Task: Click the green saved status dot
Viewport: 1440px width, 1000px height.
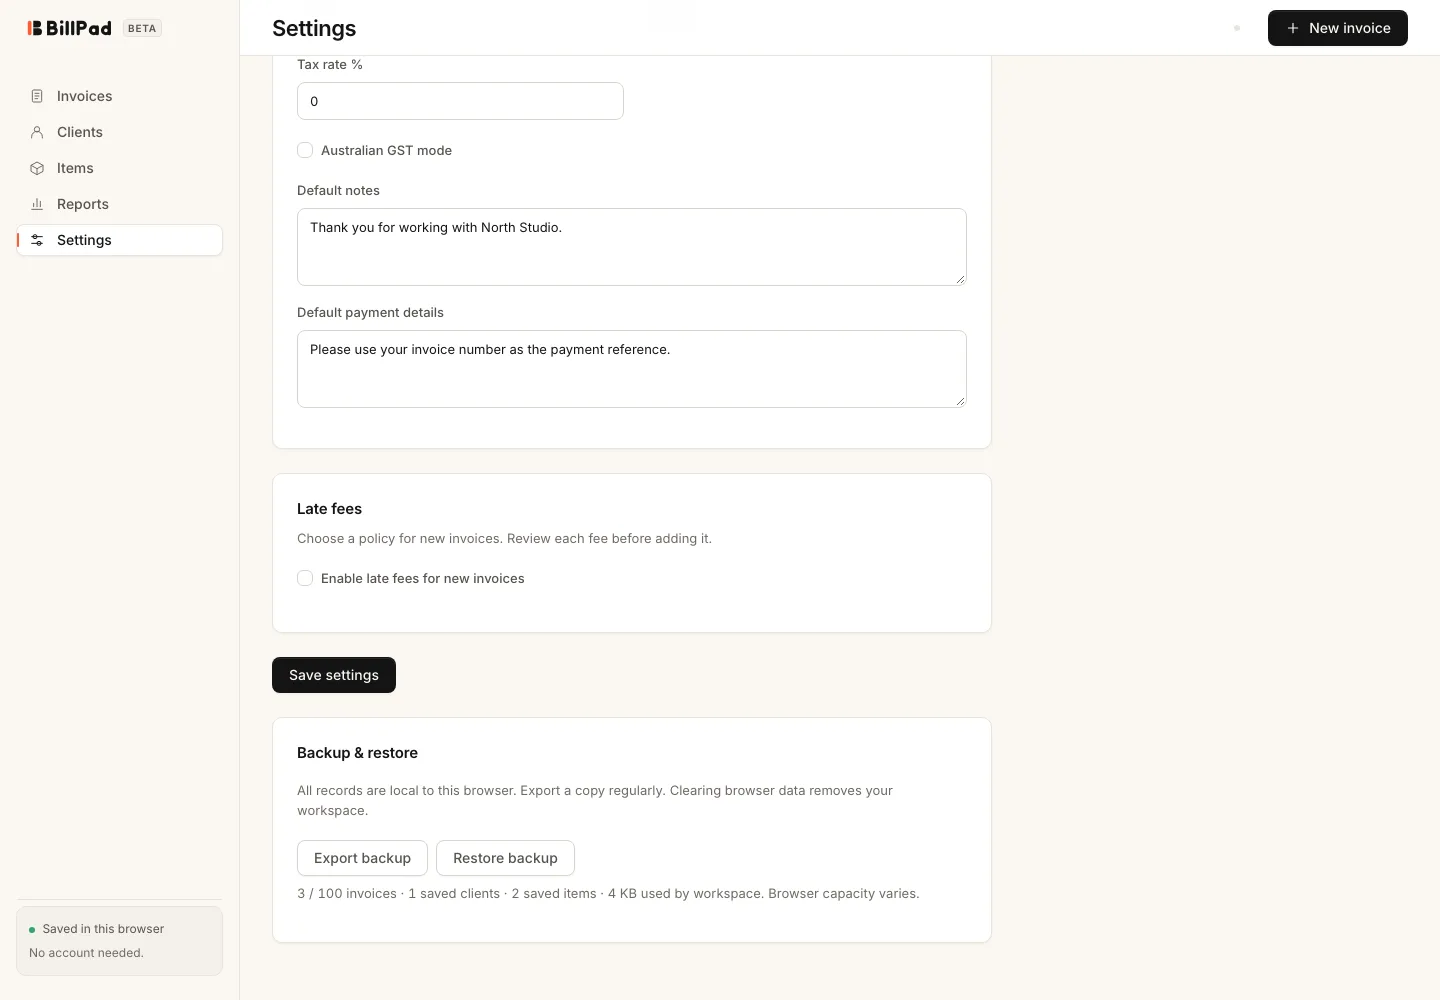Action: tap(32, 930)
